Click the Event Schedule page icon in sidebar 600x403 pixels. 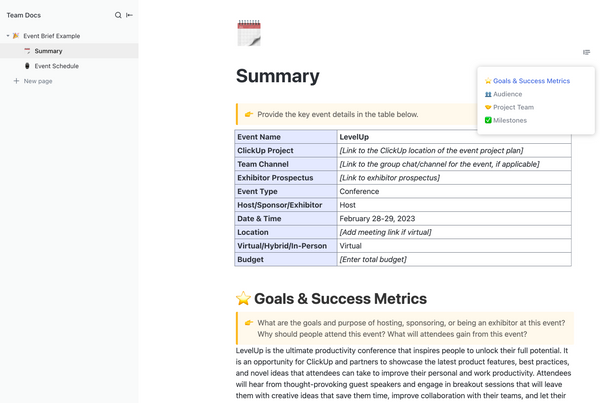[27, 66]
